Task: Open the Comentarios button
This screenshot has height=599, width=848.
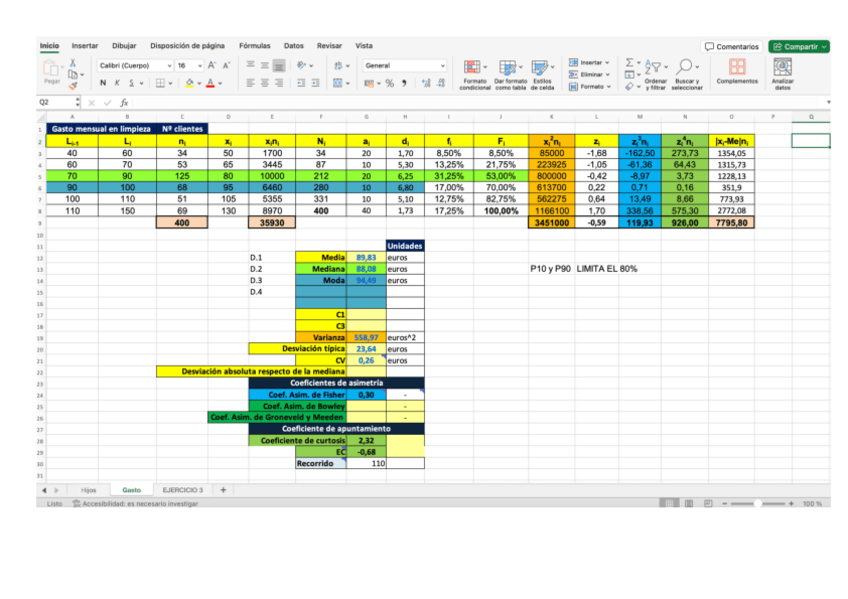Action: tap(732, 46)
